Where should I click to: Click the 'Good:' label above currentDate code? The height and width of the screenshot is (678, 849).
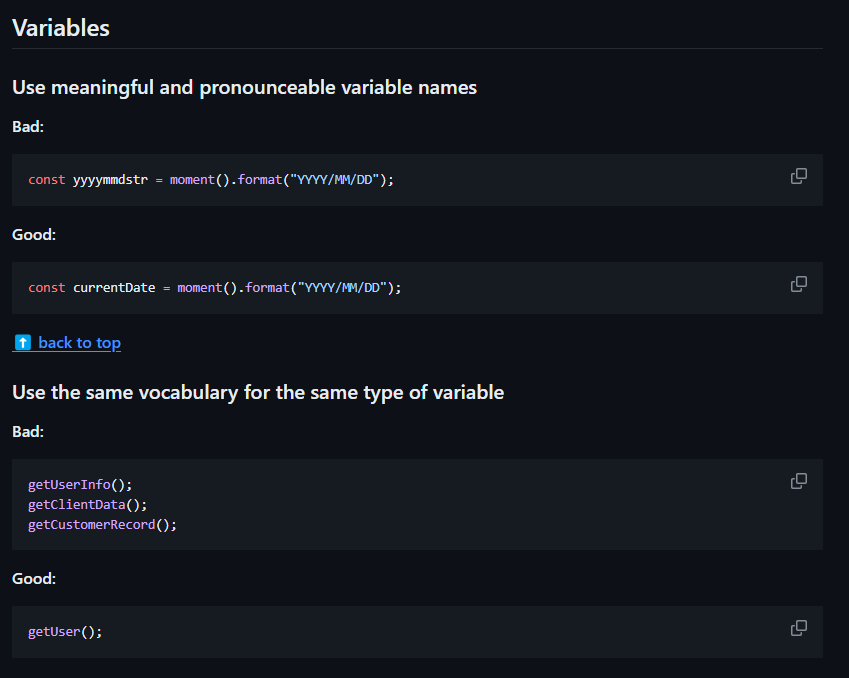34,235
